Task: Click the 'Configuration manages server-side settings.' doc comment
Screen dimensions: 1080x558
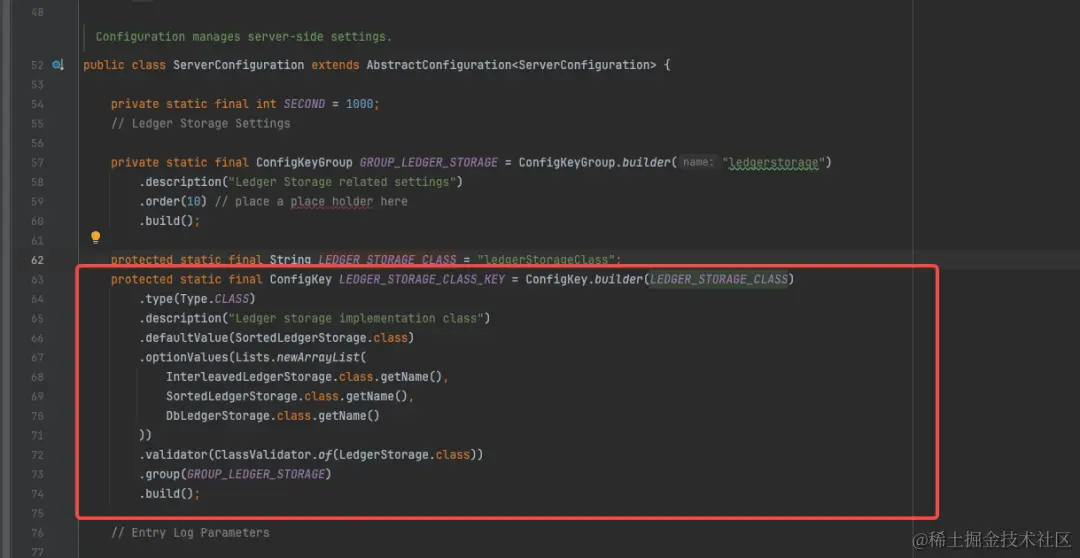Action: 244,37
